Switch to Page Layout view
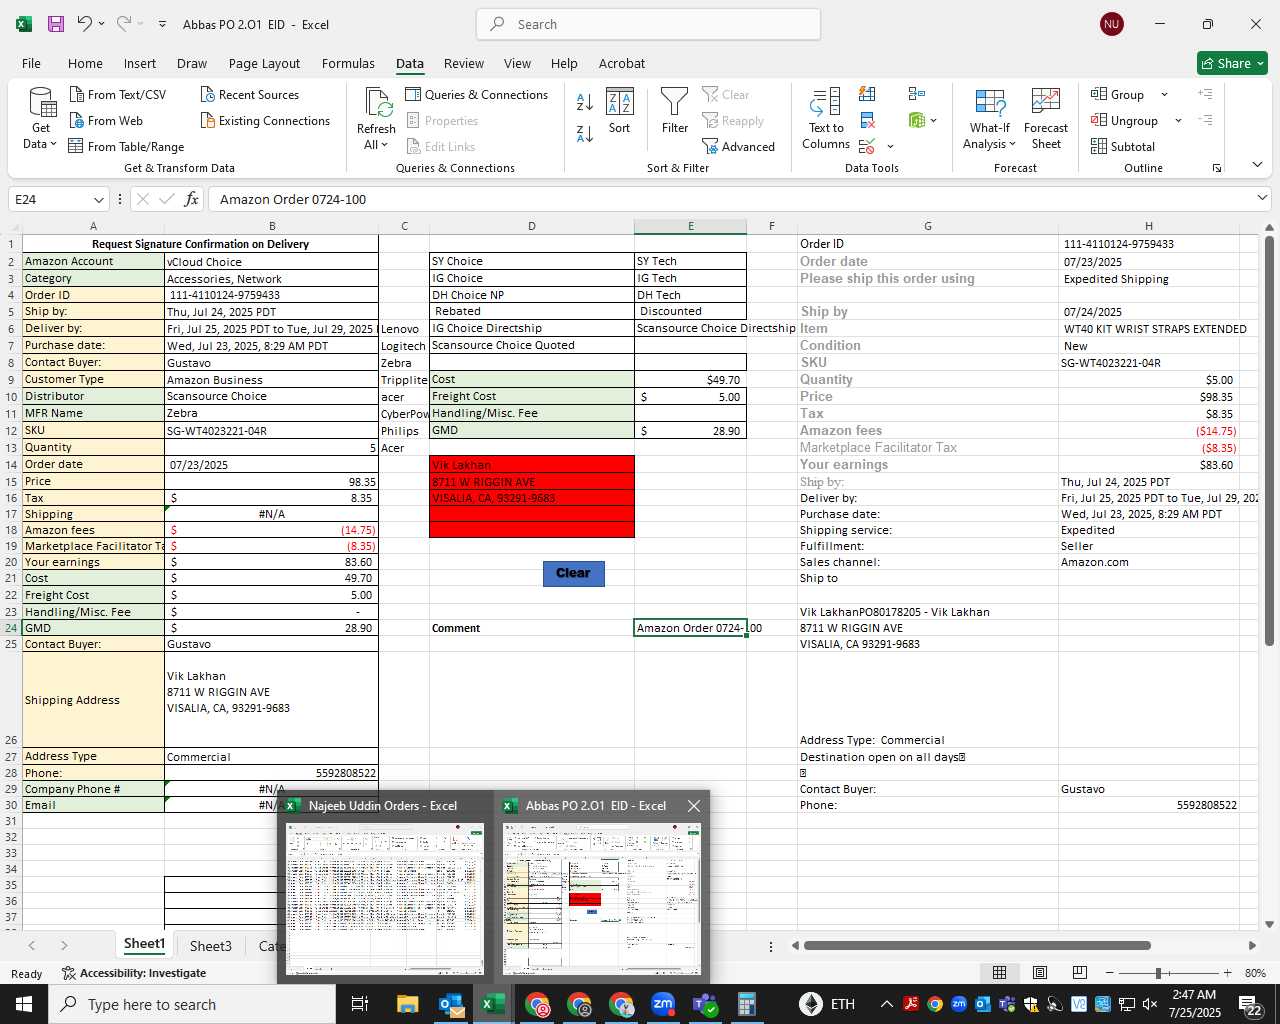This screenshot has height=1024, width=1280. coord(1040,973)
